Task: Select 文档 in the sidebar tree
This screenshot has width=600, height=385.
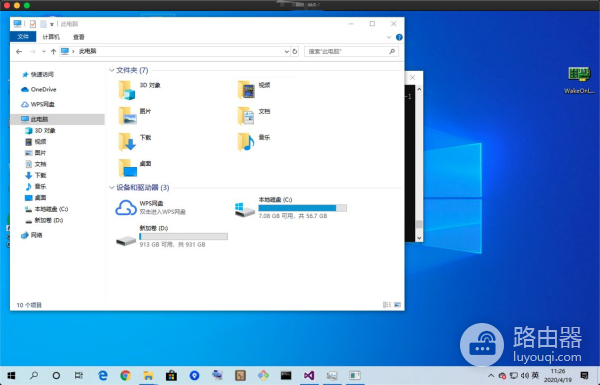Action: (x=36, y=164)
